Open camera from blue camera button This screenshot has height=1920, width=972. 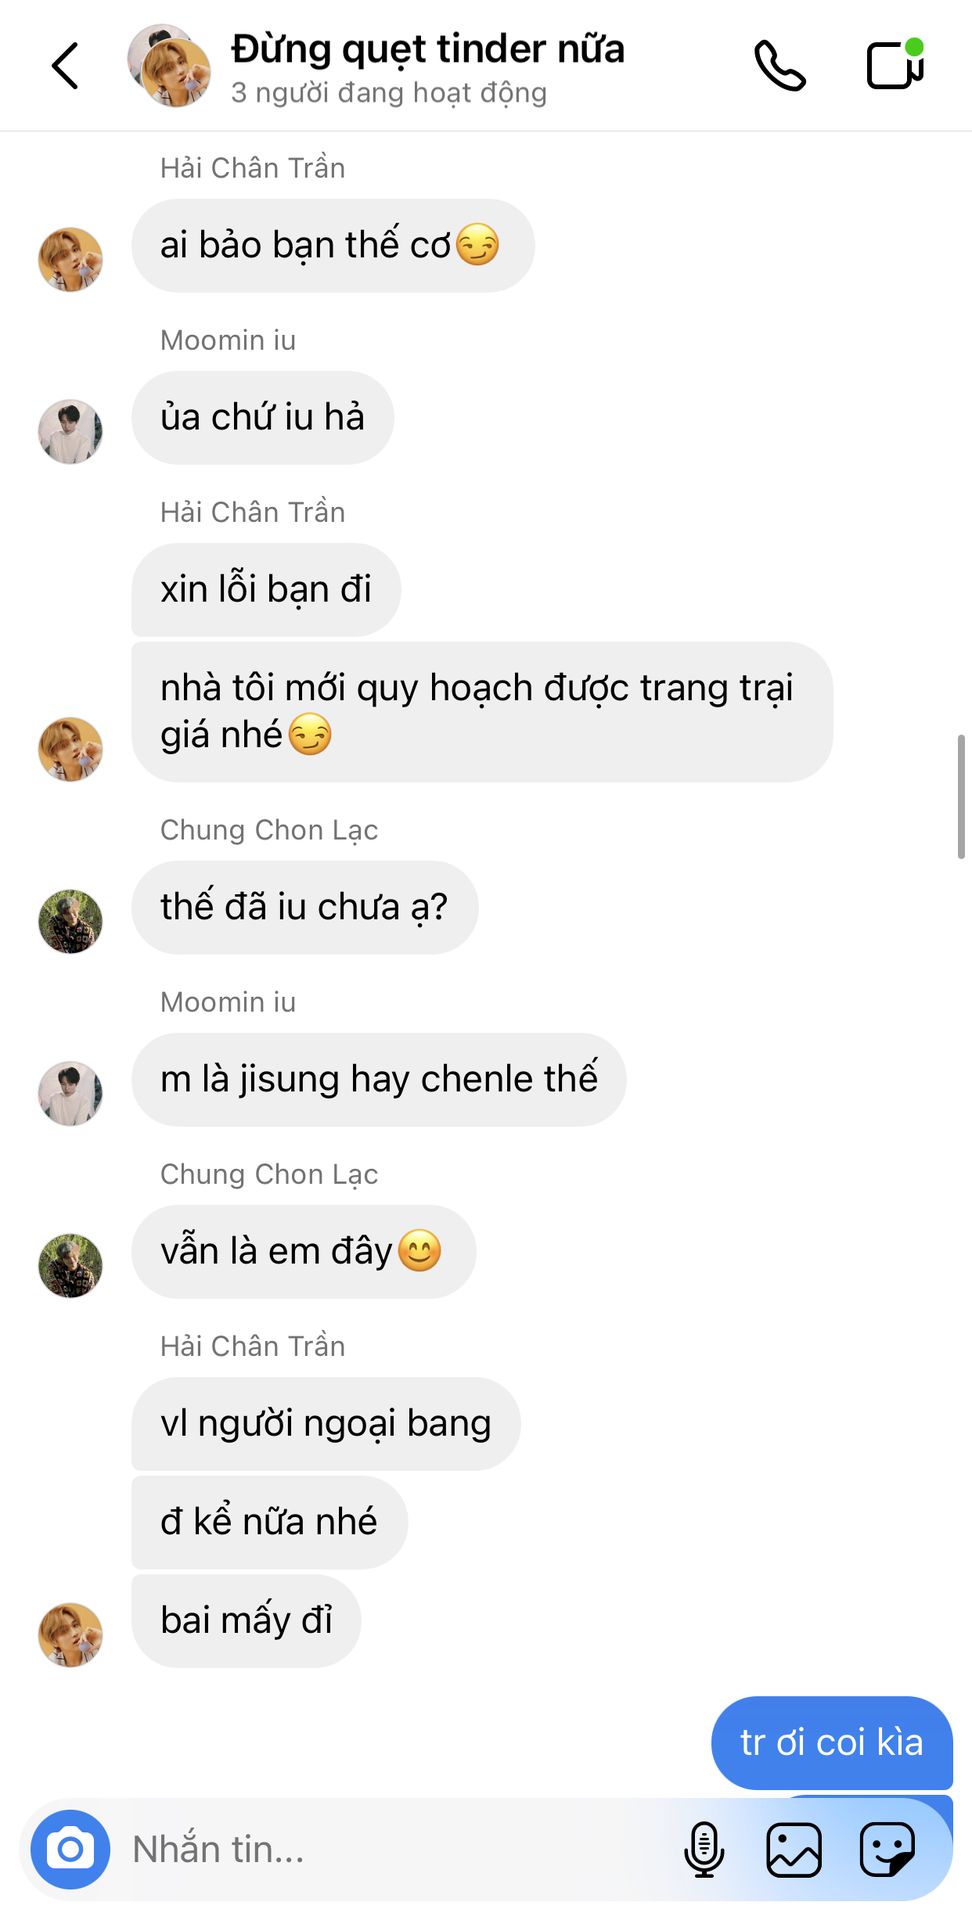click(70, 1849)
